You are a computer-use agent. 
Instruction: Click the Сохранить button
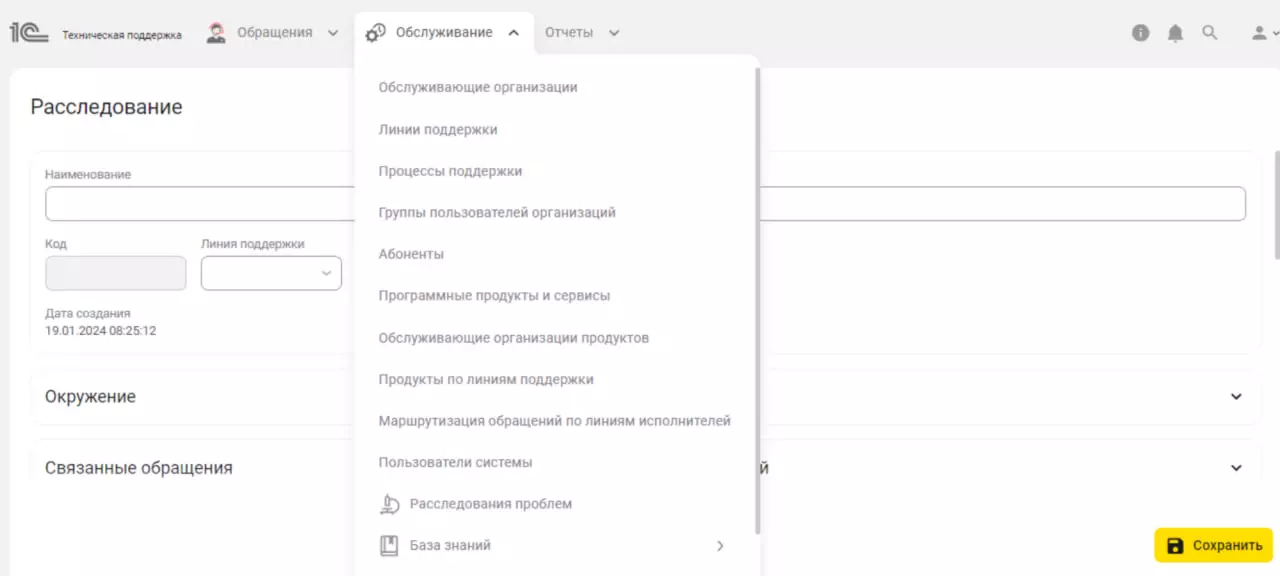coord(1212,545)
